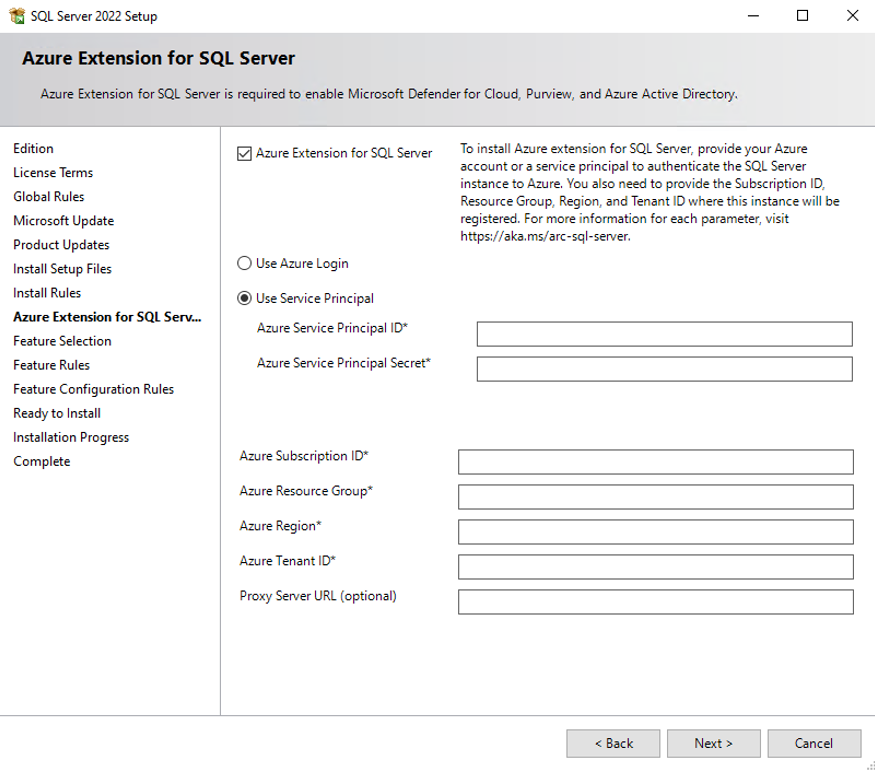
Task: Click the Install Setup Files step
Action: pyautogui.click(x=62, y=269)
